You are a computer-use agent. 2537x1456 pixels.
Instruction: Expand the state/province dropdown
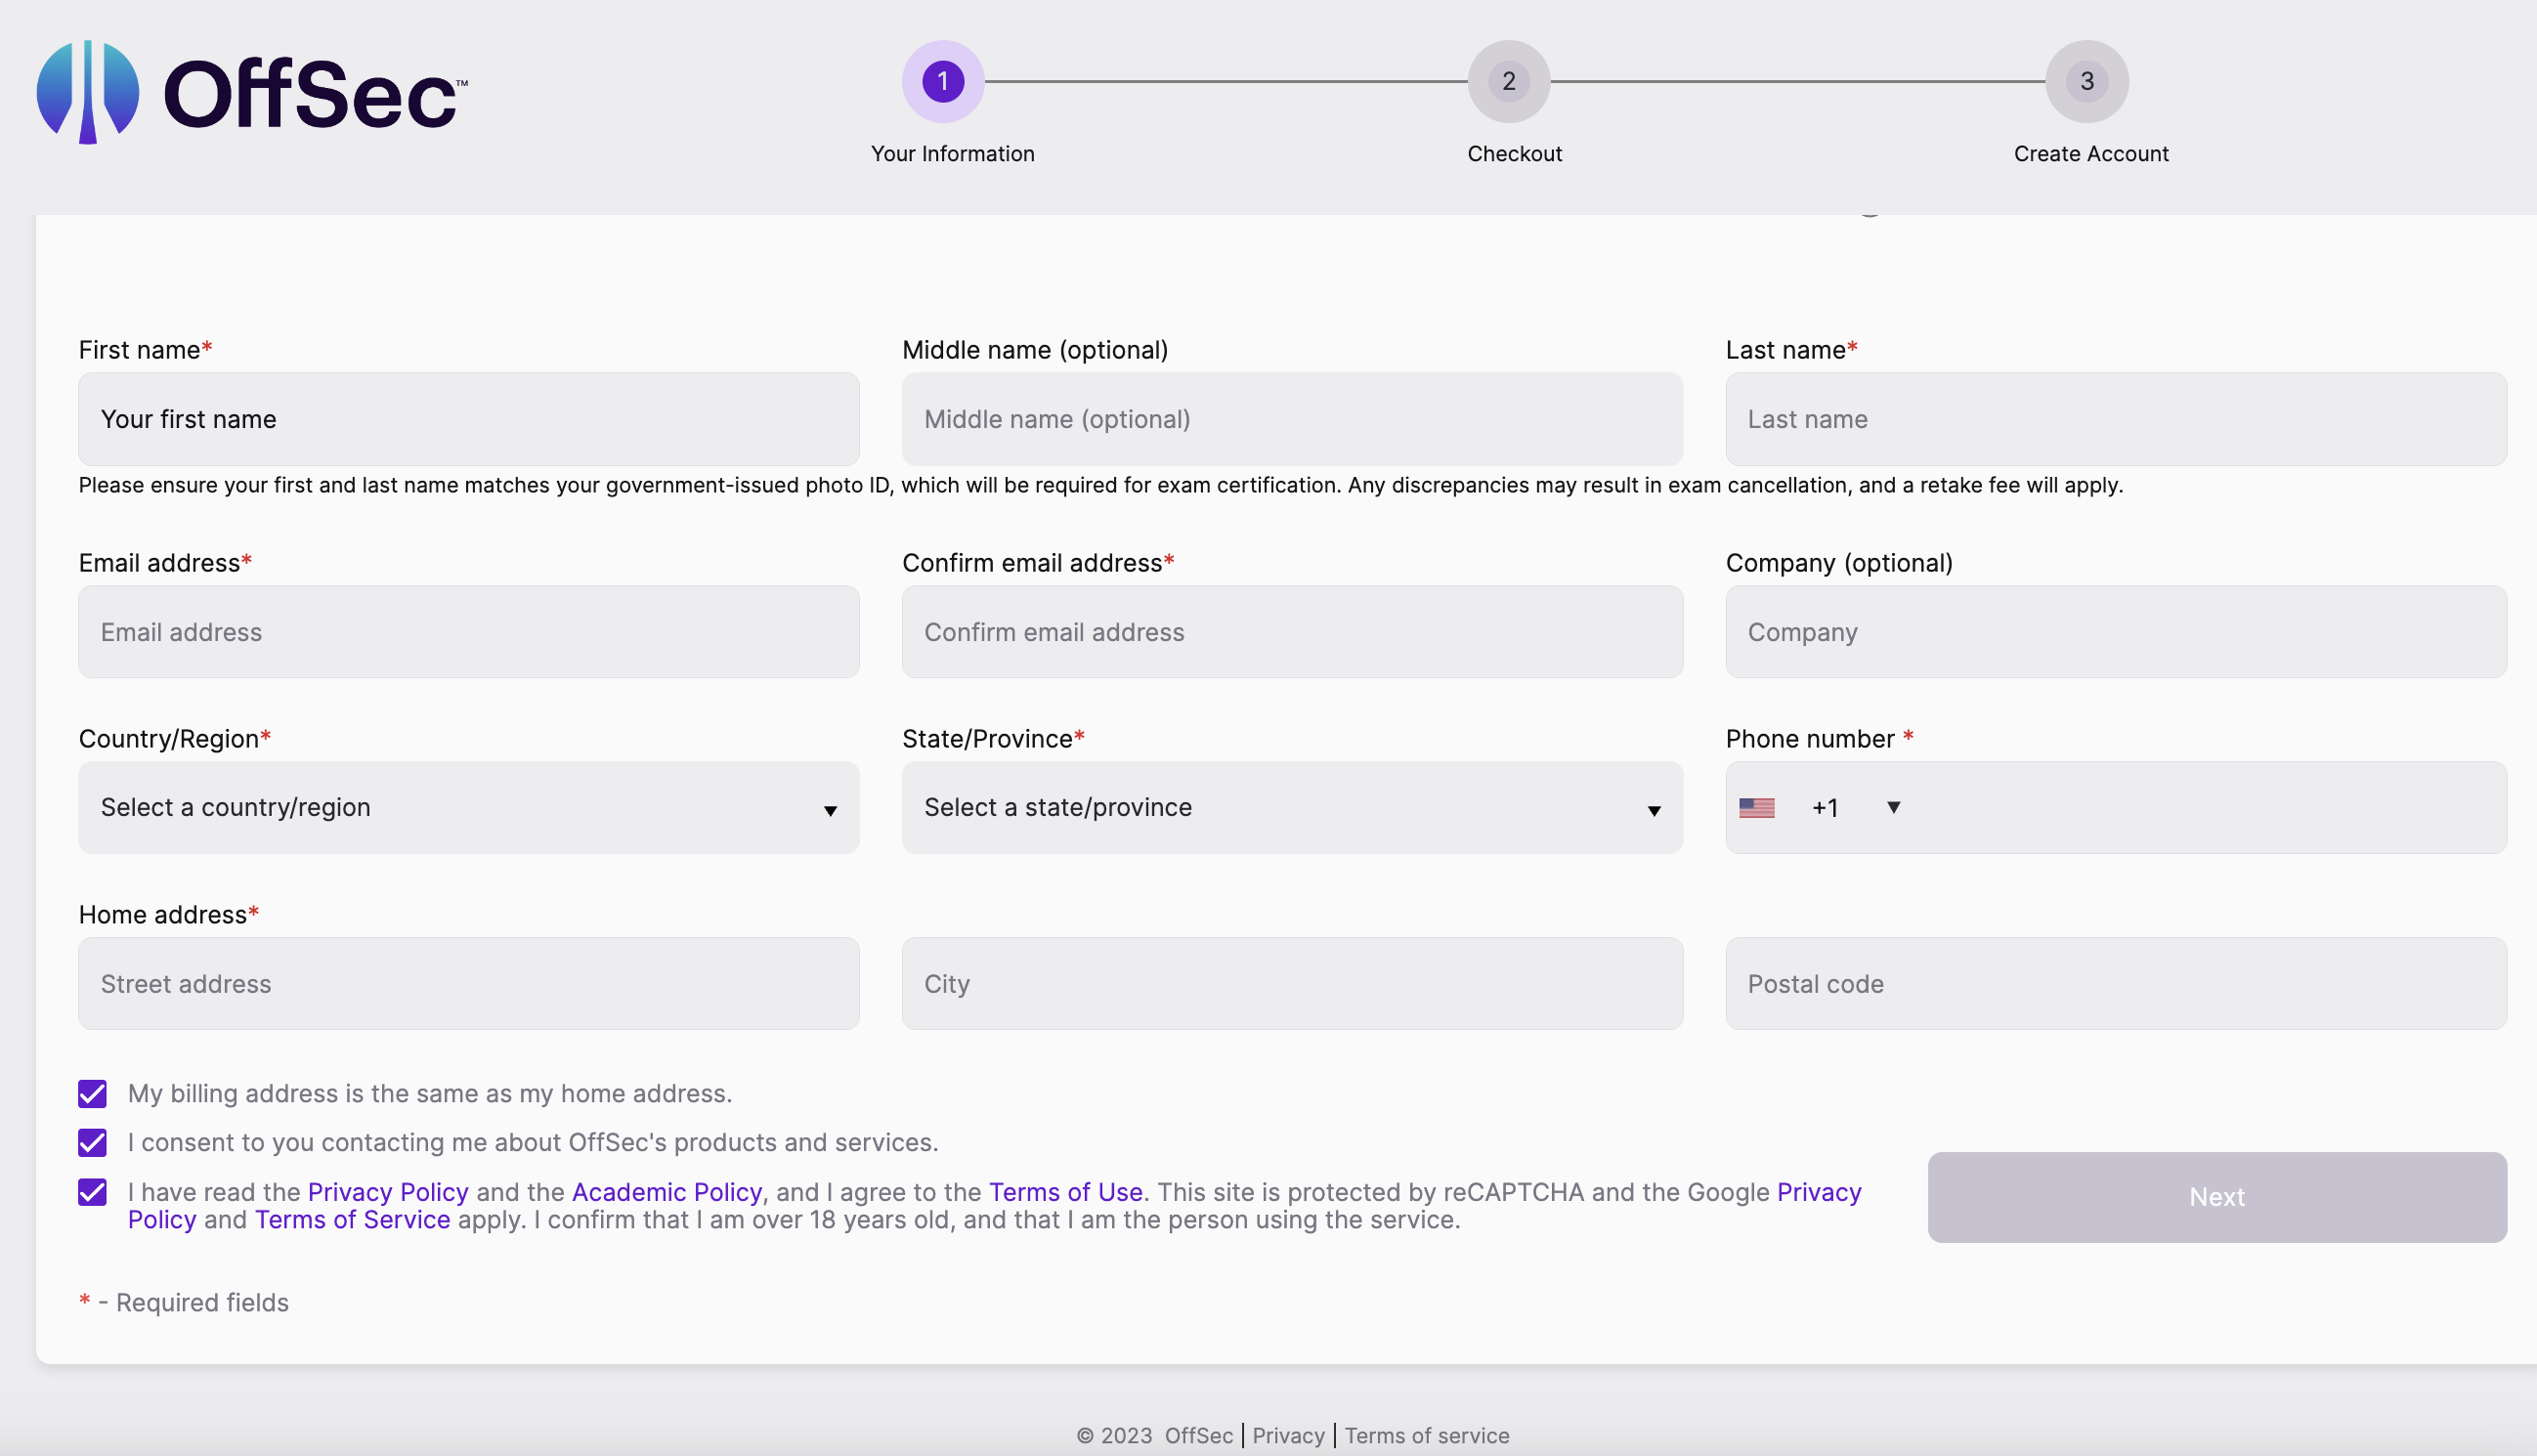1291,807
